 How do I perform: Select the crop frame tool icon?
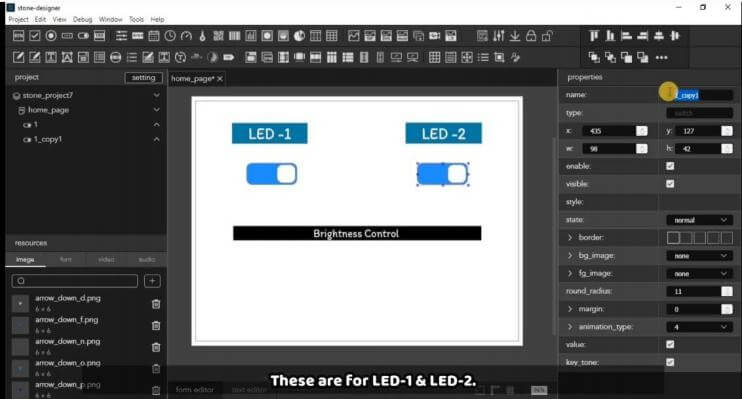(x=499, y=58)
